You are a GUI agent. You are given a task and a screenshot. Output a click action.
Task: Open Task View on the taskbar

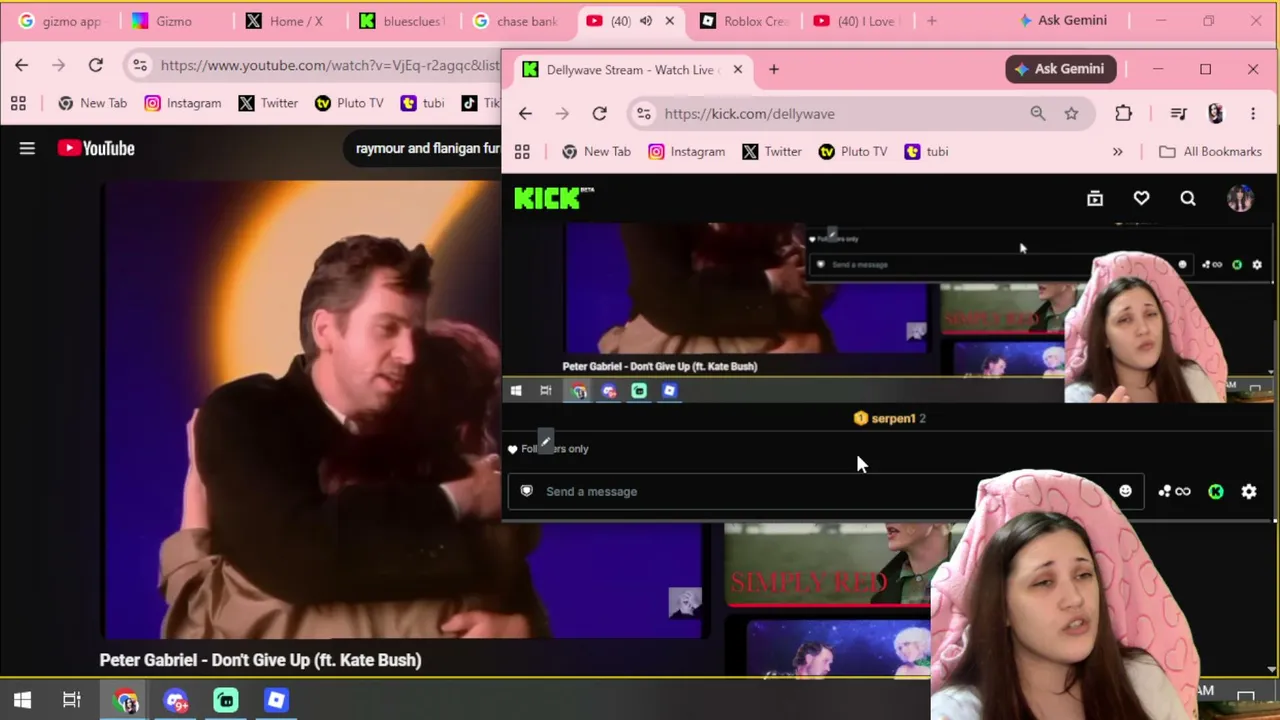(72, 700)
